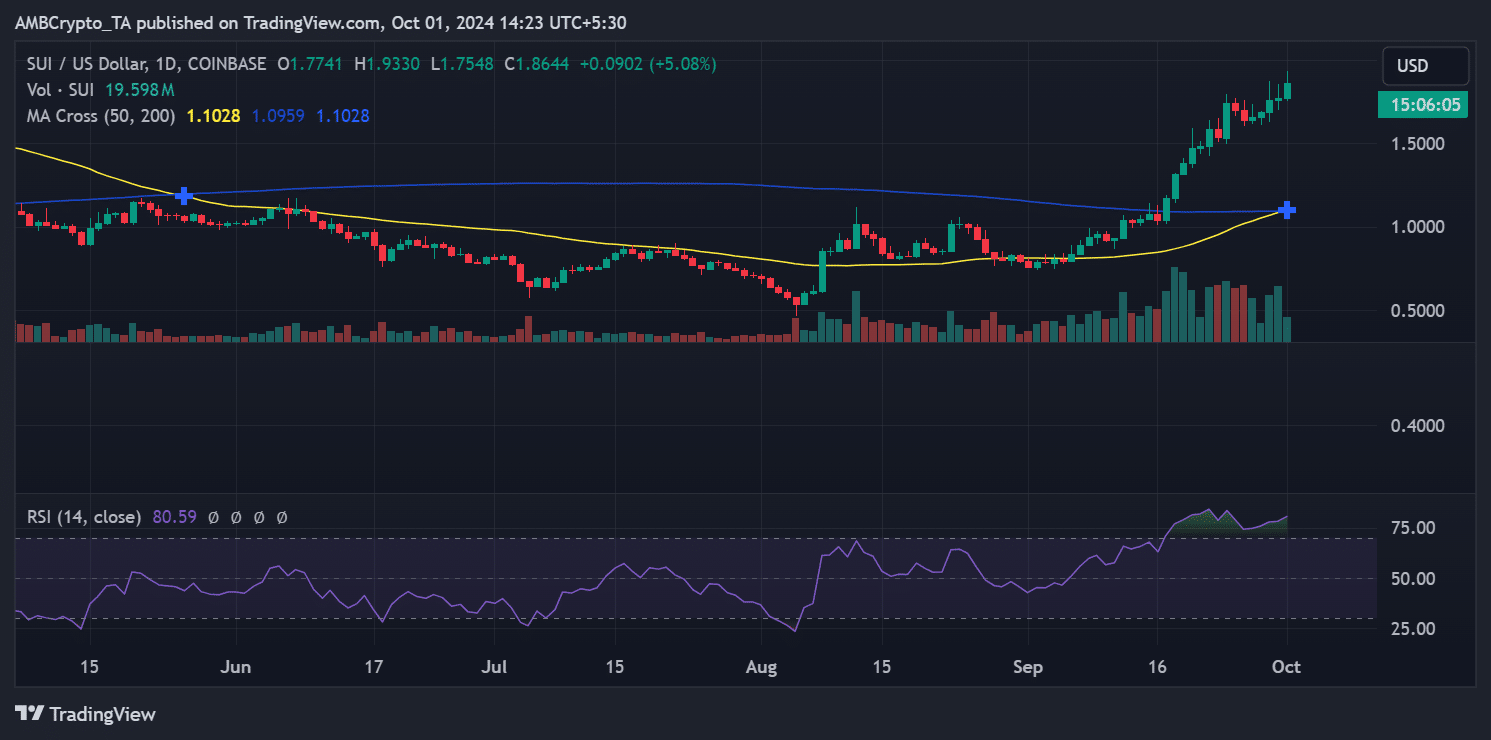Click the blue cross marker near late May

[184, 195]
